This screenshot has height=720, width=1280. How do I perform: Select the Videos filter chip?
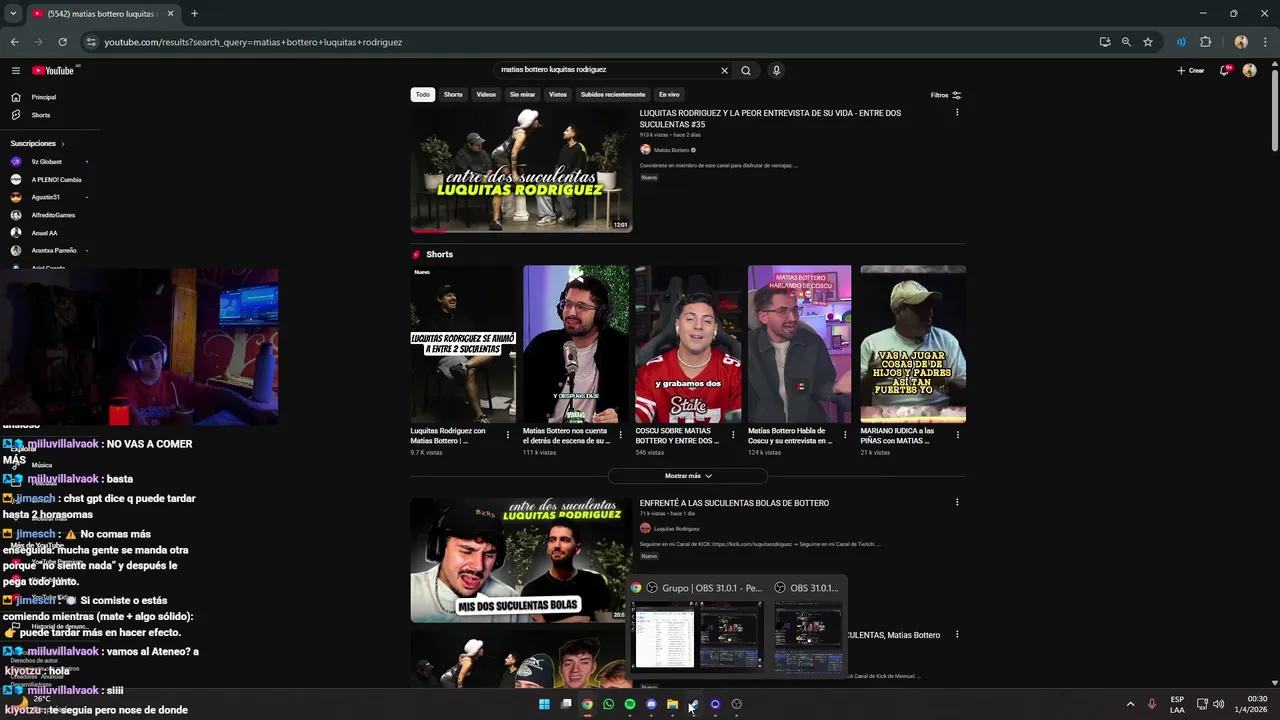pyautogui.click(x=486, y=94)
